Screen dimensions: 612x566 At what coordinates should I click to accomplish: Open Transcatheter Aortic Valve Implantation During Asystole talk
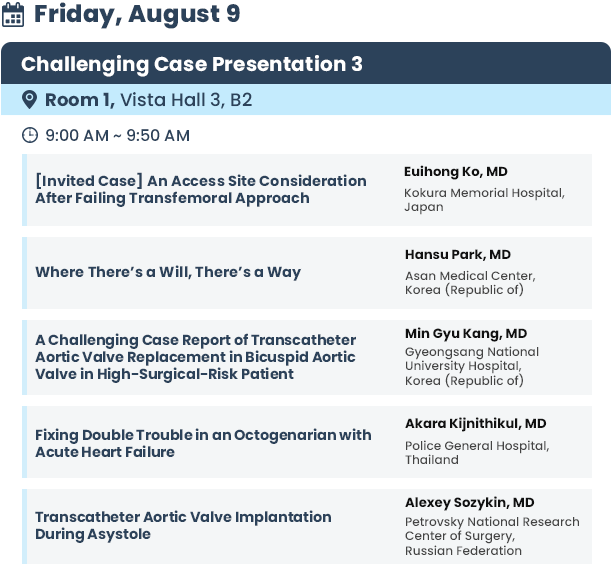coord(183,525)
